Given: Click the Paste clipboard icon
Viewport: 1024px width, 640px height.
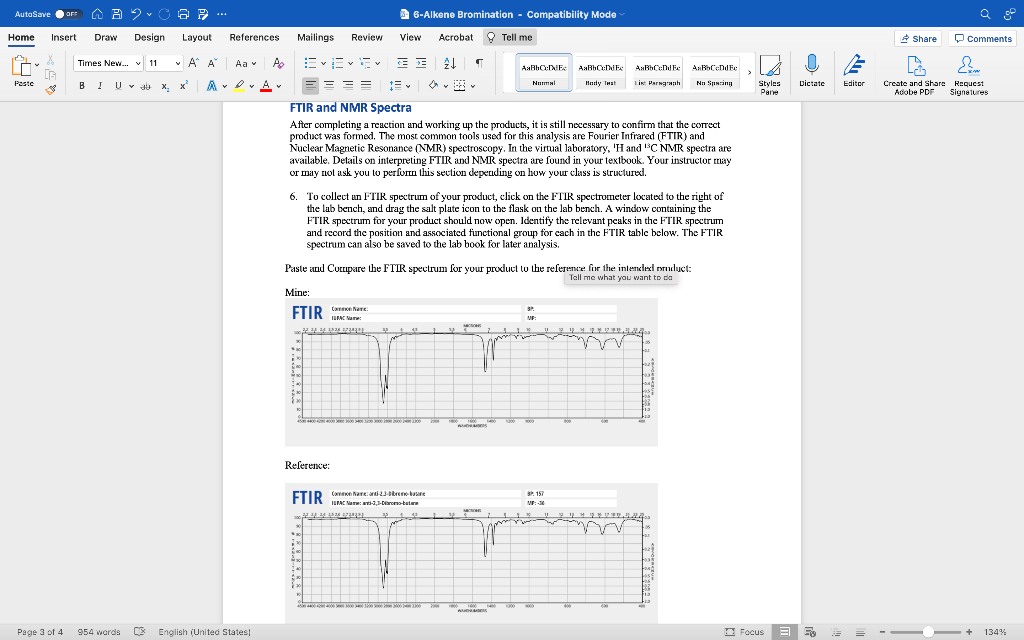Looking at the screenshot, I should (22, 66).
